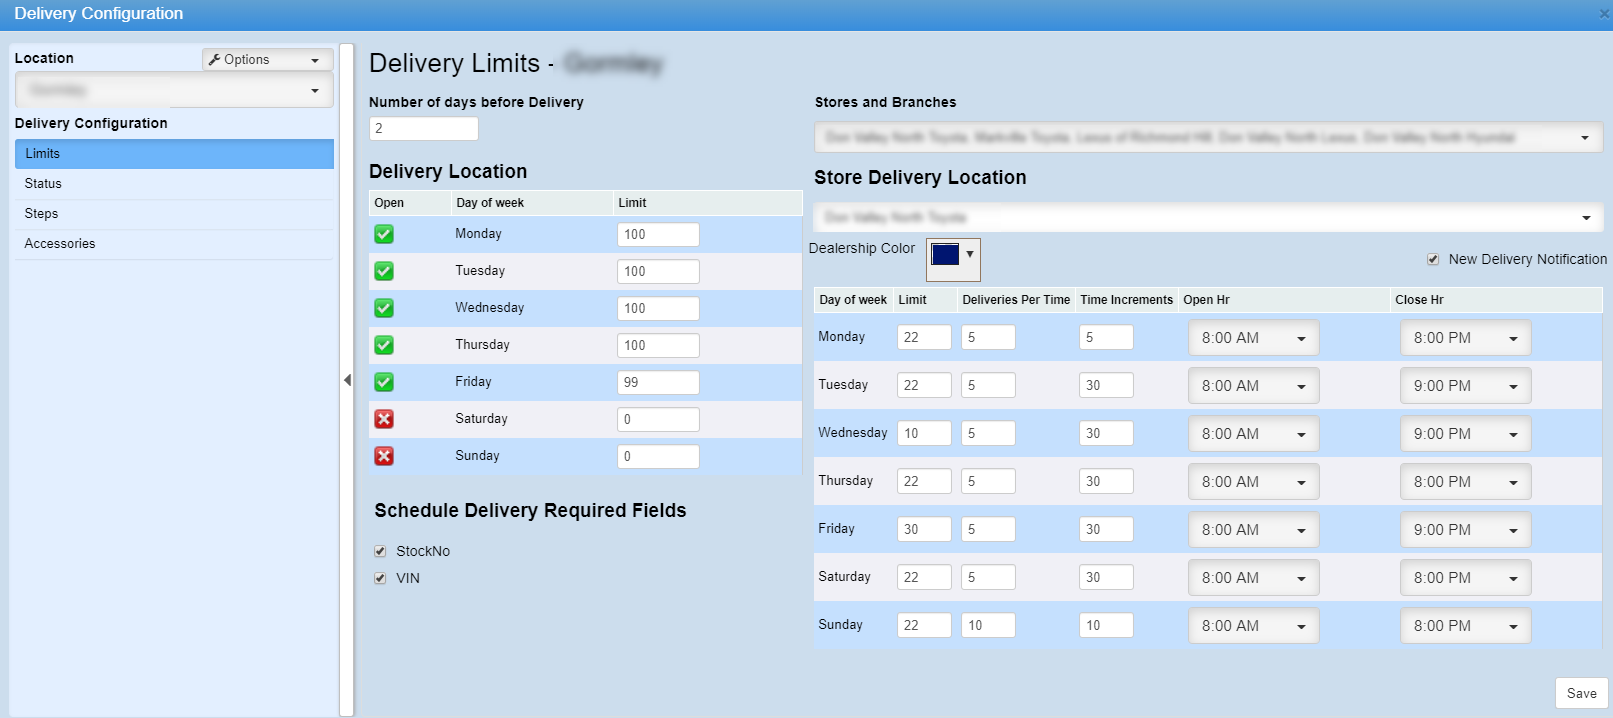Click the Number of days before Delivery field
The height and width of the screenshot is (718, 1613).
click(x=423, y=129)
